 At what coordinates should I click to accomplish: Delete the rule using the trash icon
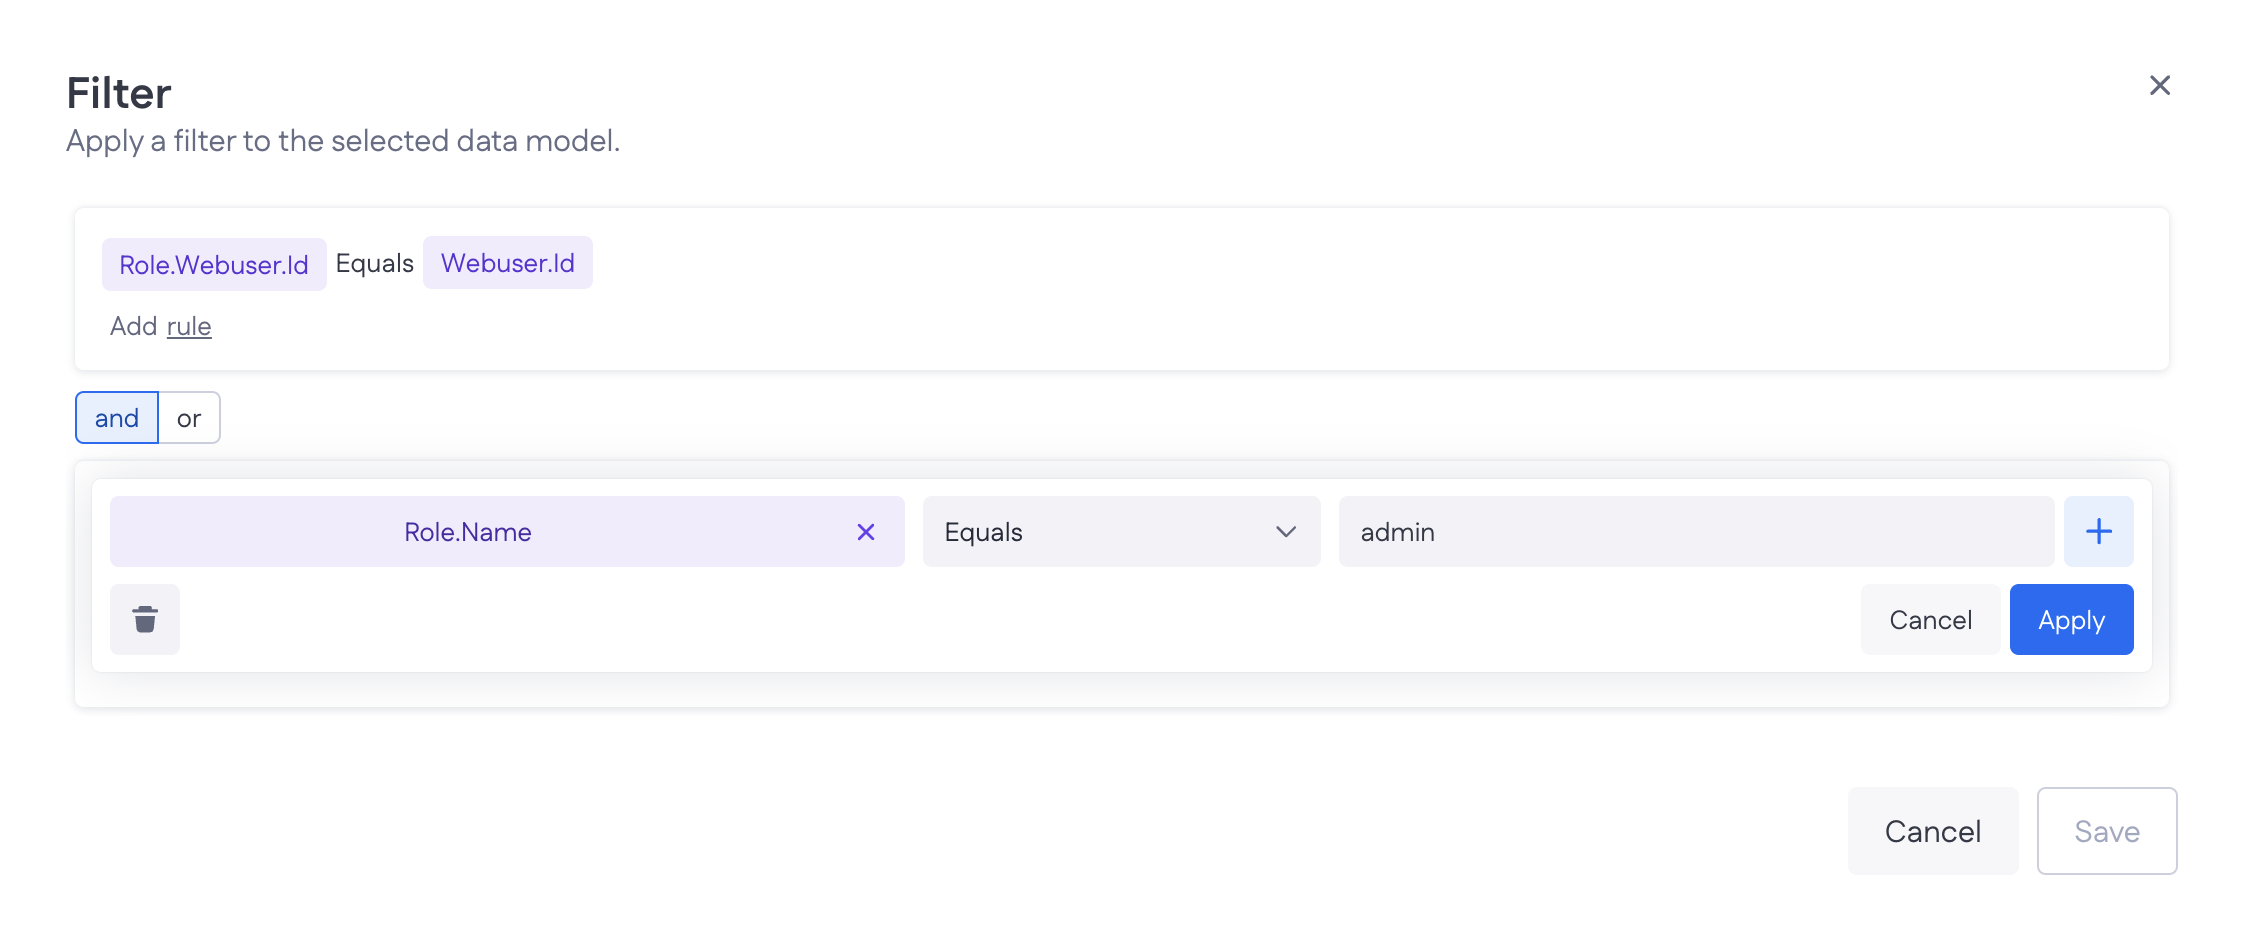point(145,620)
